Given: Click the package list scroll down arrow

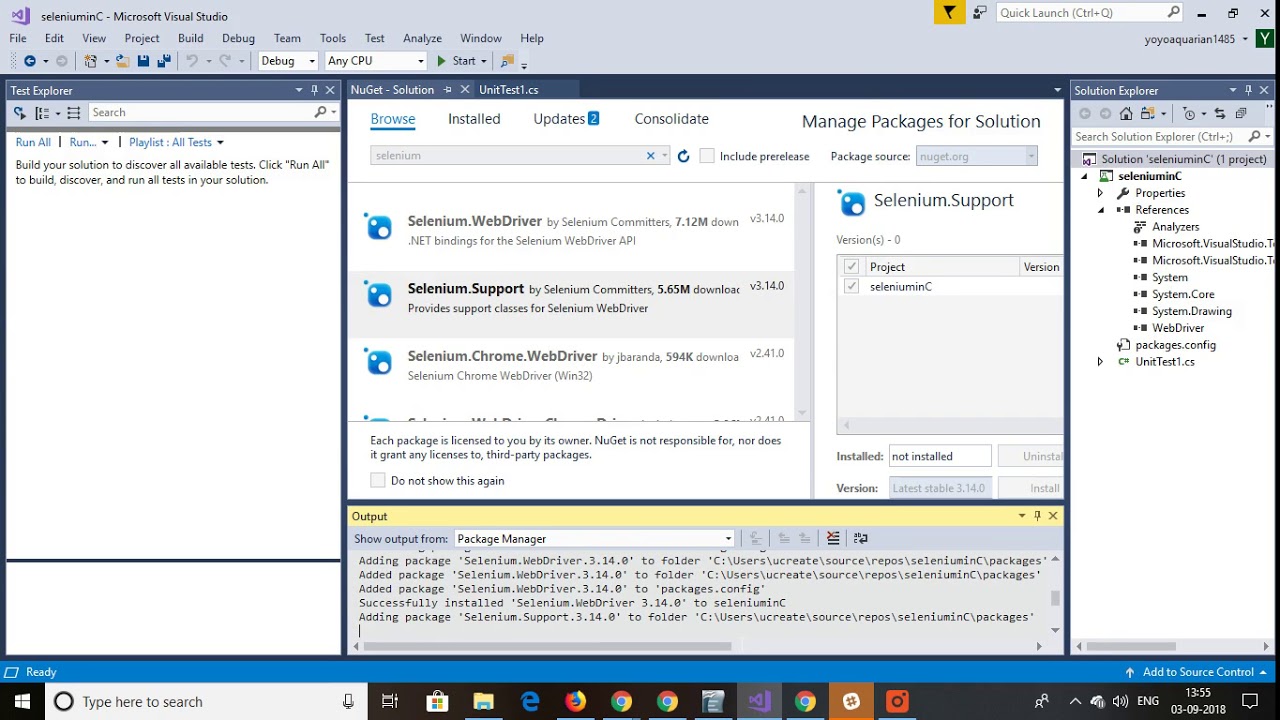Looking at the screenshot, I should click(x=801, y=413).
